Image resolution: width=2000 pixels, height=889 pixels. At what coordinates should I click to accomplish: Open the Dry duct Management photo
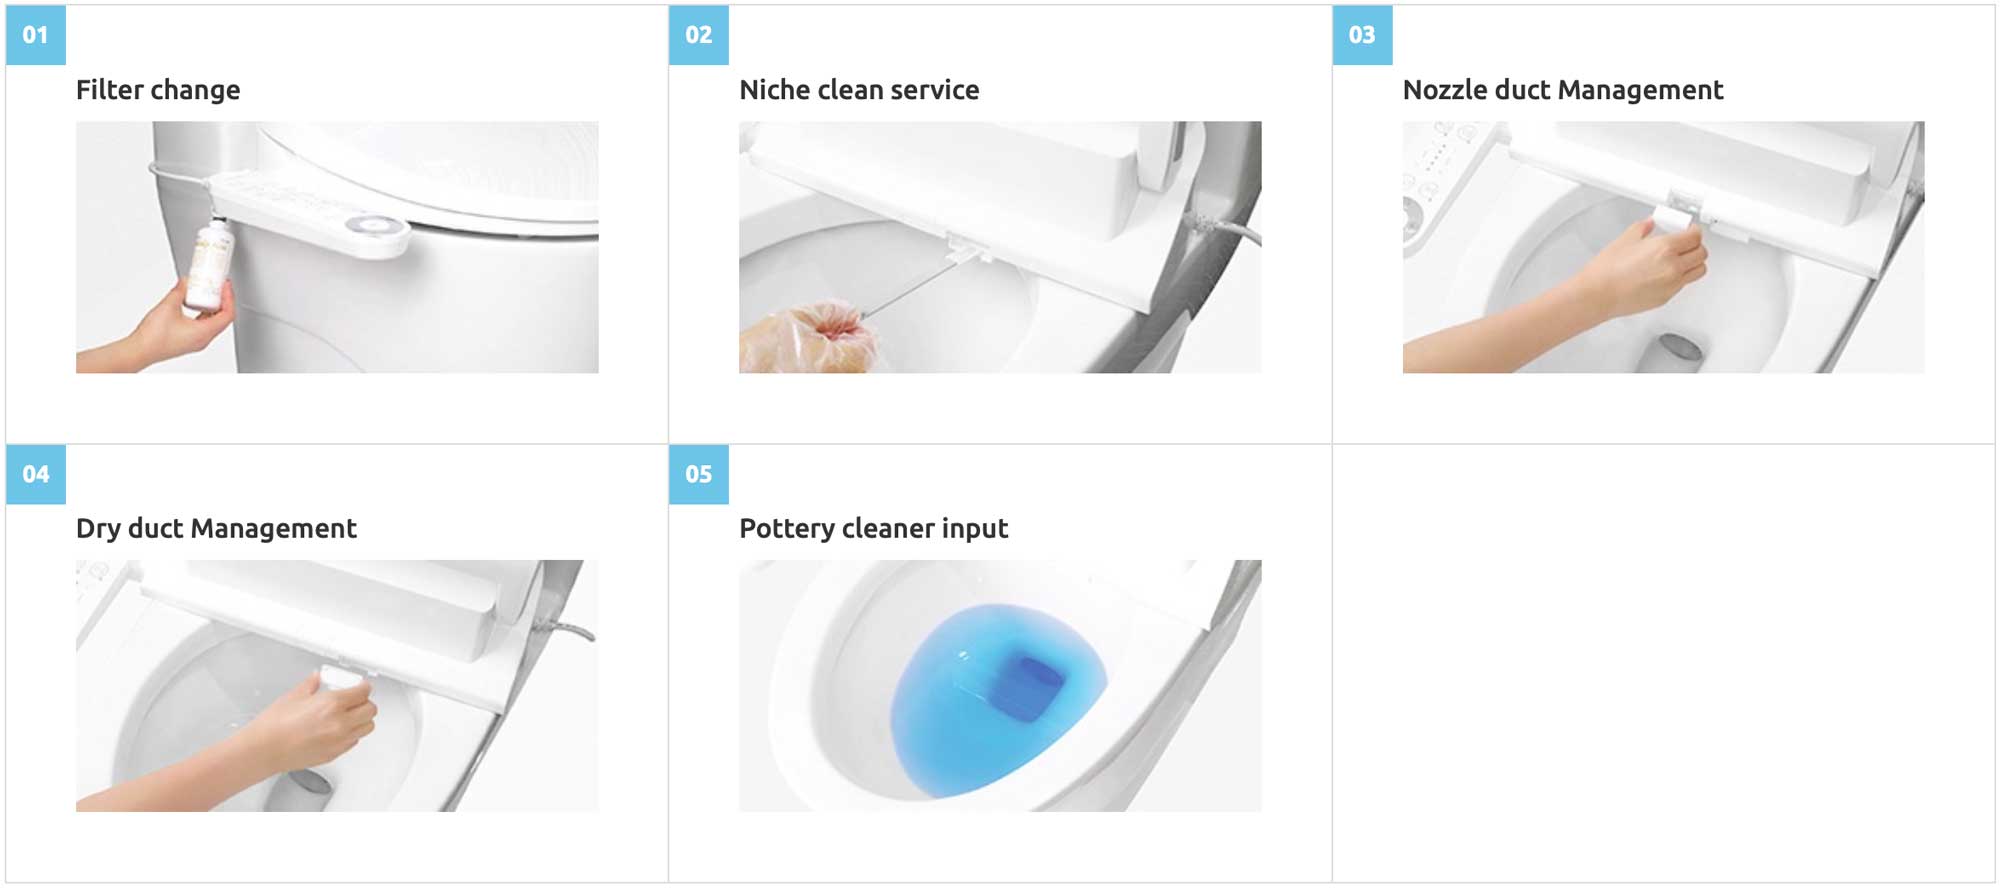[x=337, y=686]
